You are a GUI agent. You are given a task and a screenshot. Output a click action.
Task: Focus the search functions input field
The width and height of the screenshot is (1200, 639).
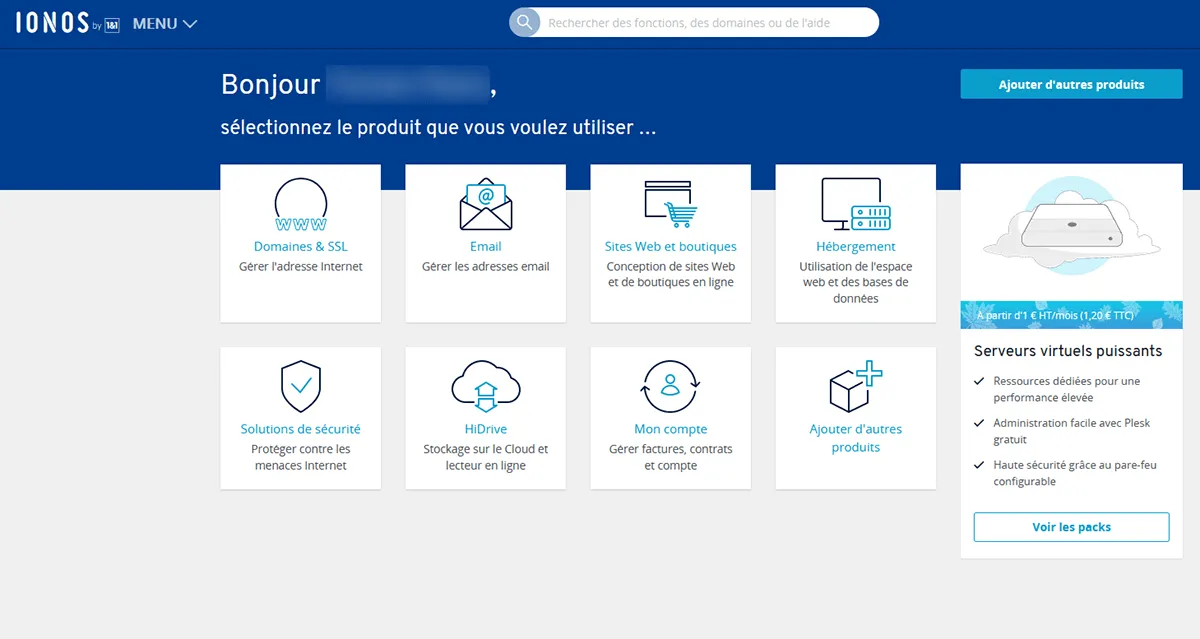tap(705, 22)
